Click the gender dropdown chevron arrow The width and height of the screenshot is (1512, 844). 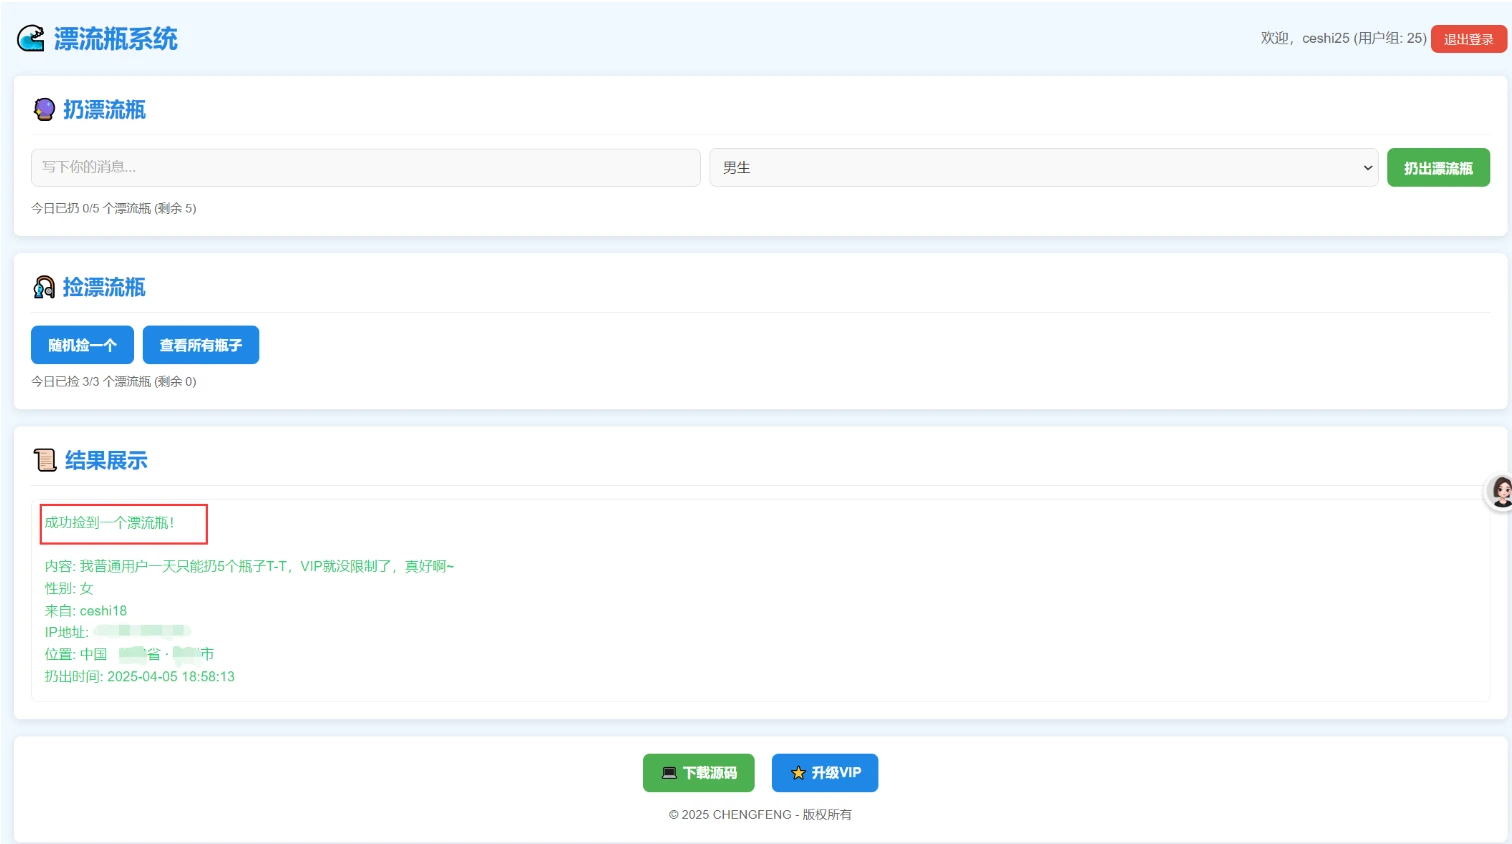coord(1367,168)
